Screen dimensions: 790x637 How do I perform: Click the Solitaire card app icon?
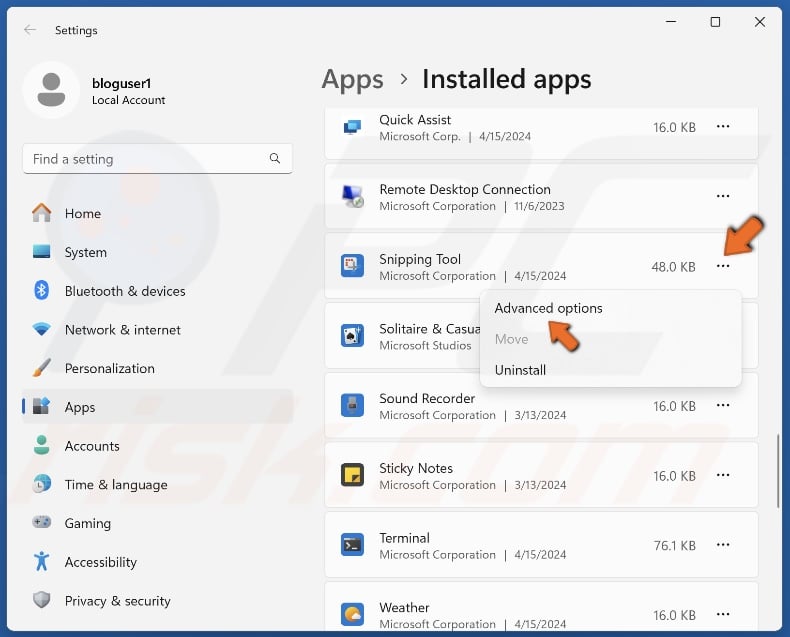(x=352, y=335)
